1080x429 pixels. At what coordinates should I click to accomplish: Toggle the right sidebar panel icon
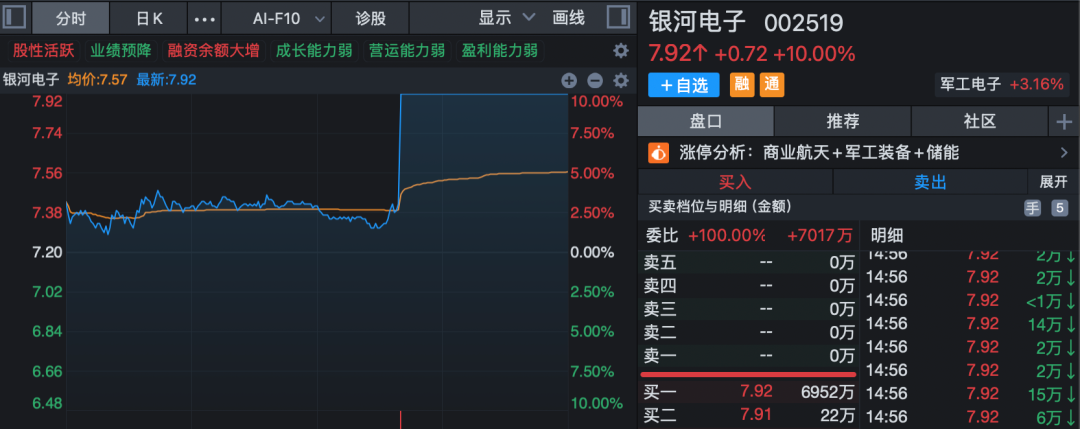[x=618, y=18]
